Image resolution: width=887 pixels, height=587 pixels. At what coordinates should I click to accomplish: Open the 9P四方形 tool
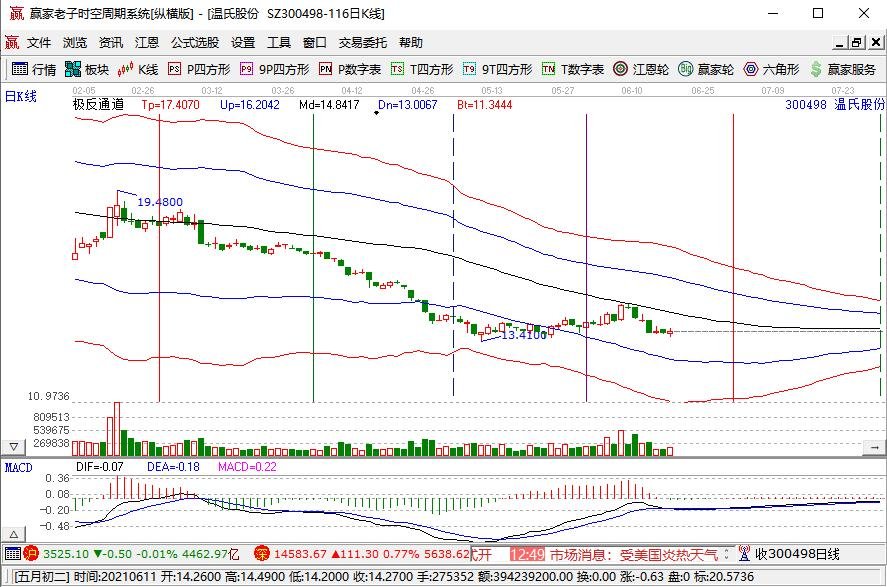point(274,69)
